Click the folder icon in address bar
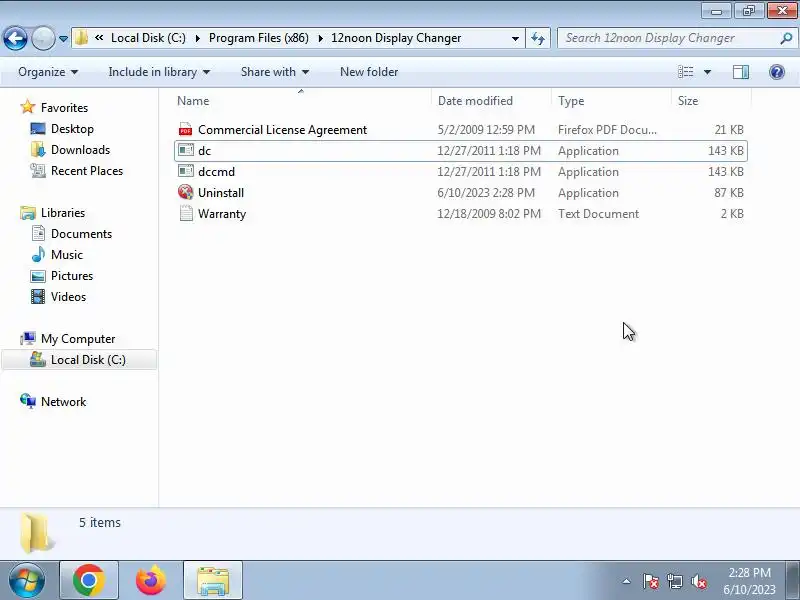800x600 pixels. pyautogui.click(x=81, y=38)
